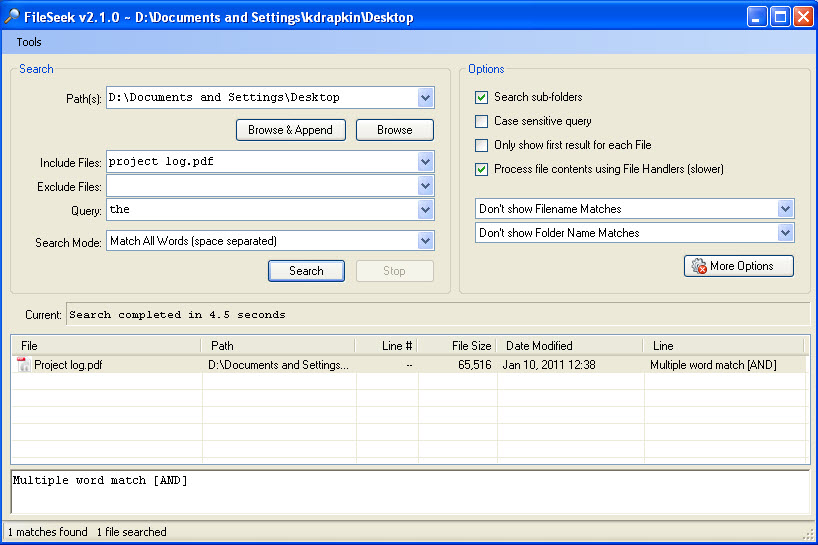
Task: Click inside the Query text field
Action: click(x=260, y=210)
